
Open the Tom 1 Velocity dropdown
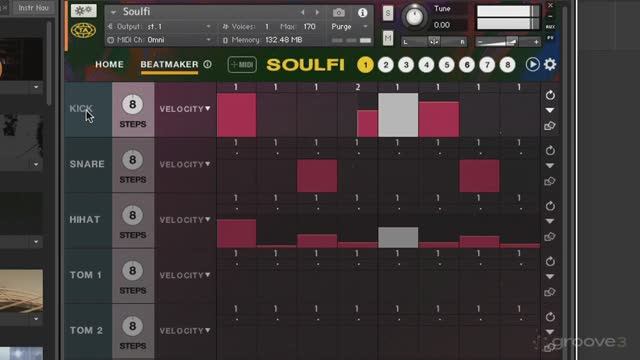click(185, 276)
